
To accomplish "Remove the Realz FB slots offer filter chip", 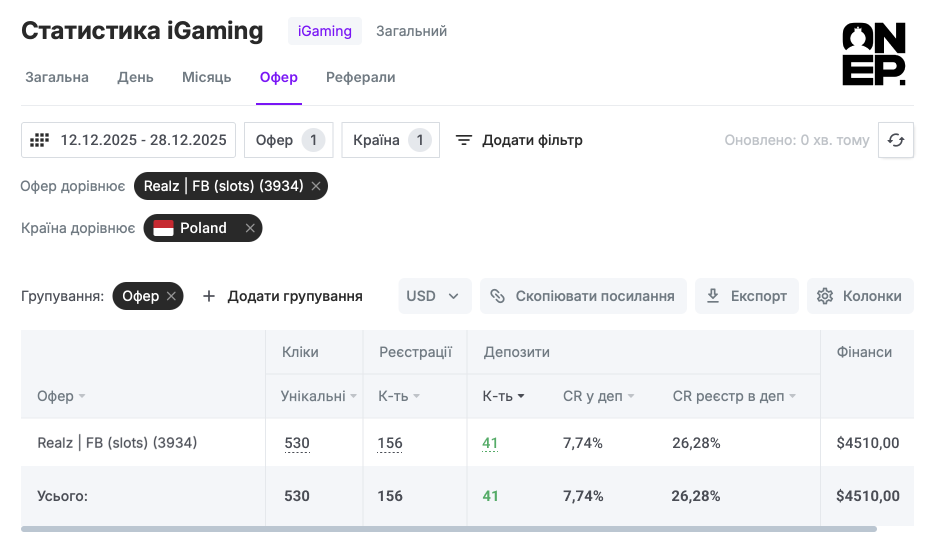I will pyautogui.click(x=316, y=186).
